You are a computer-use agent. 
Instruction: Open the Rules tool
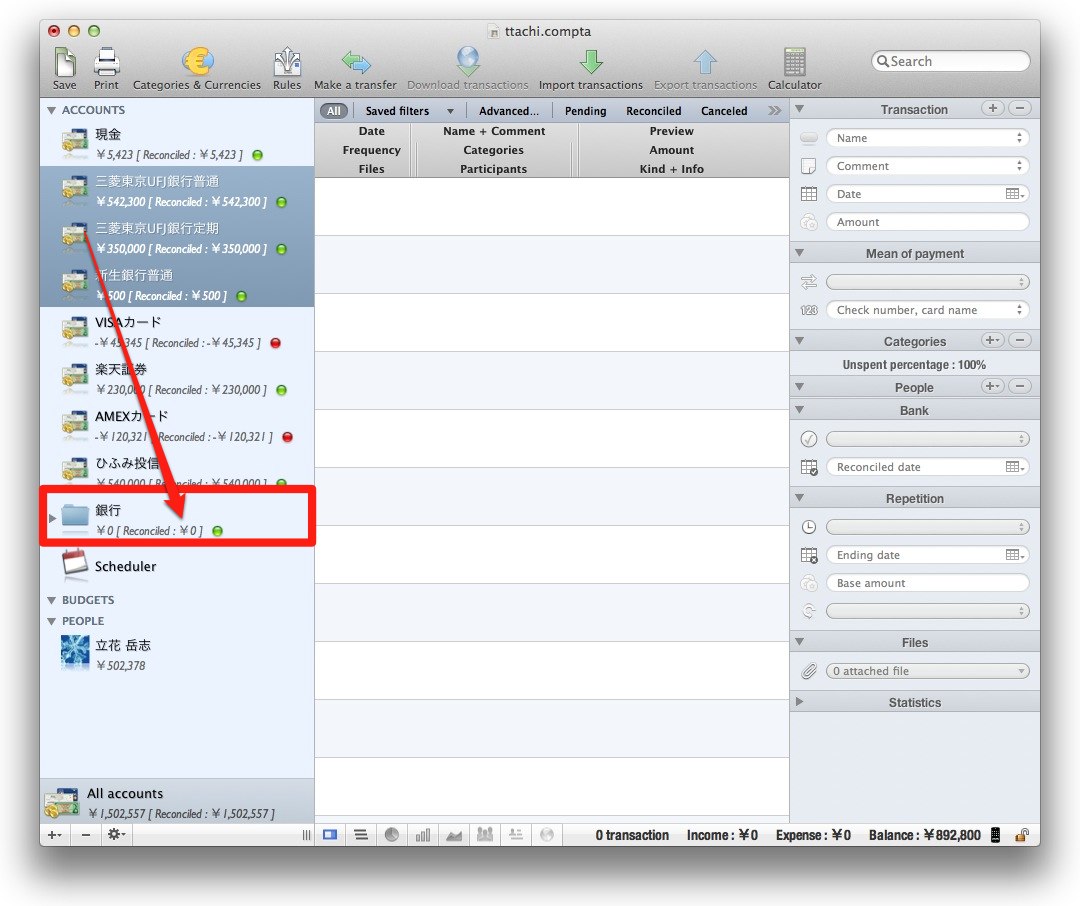point(287,64)
